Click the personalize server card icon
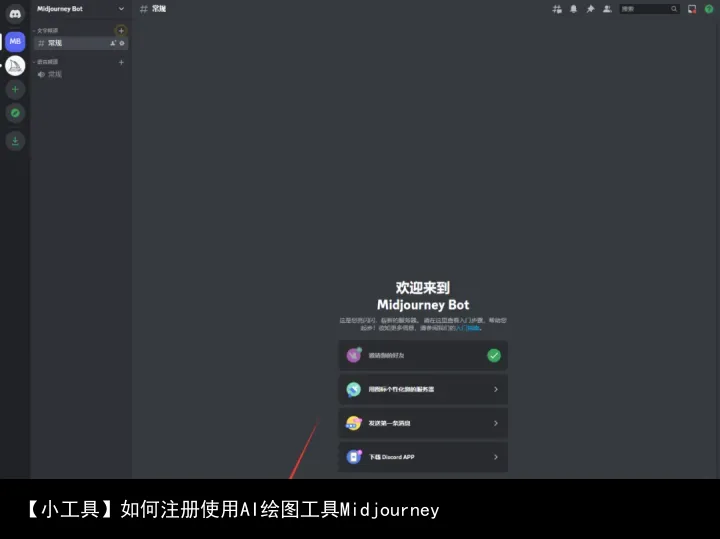 (354, 389)
